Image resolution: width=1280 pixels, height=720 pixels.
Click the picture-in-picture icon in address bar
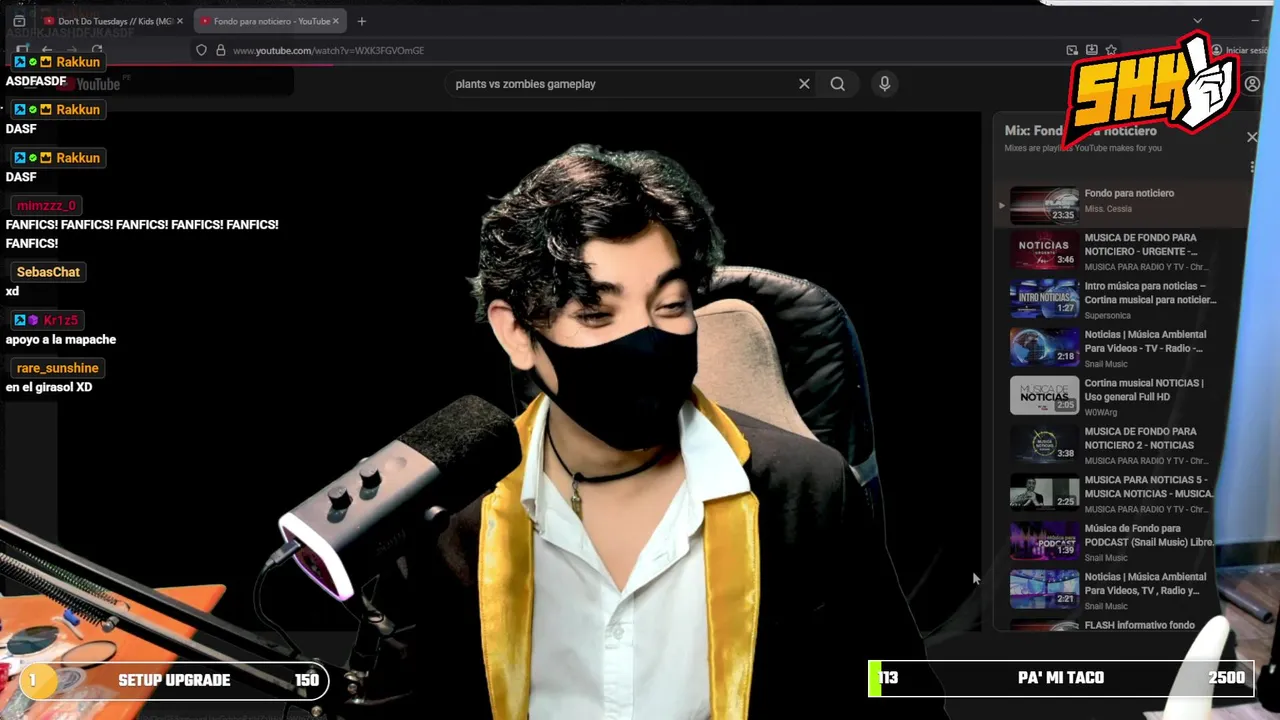coord(1072,50)
